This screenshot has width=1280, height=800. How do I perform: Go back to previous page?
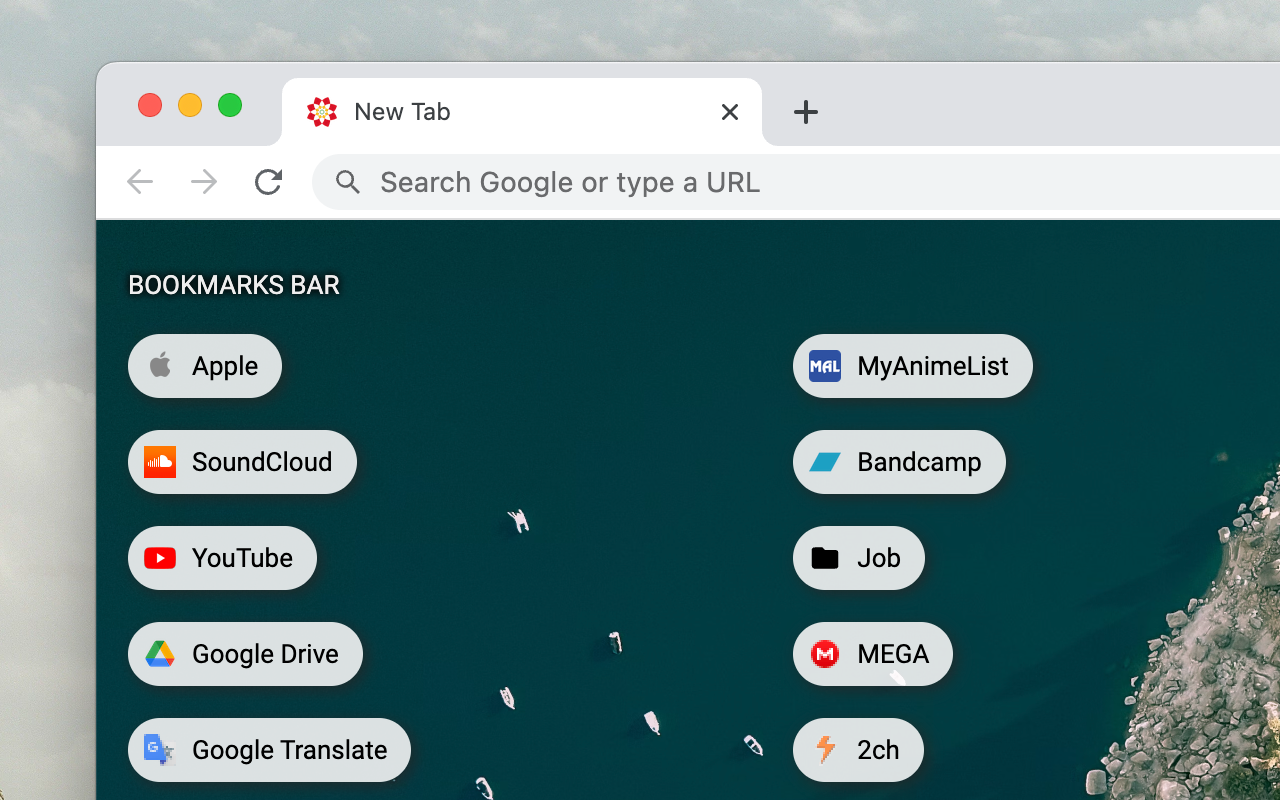(140, 182)
